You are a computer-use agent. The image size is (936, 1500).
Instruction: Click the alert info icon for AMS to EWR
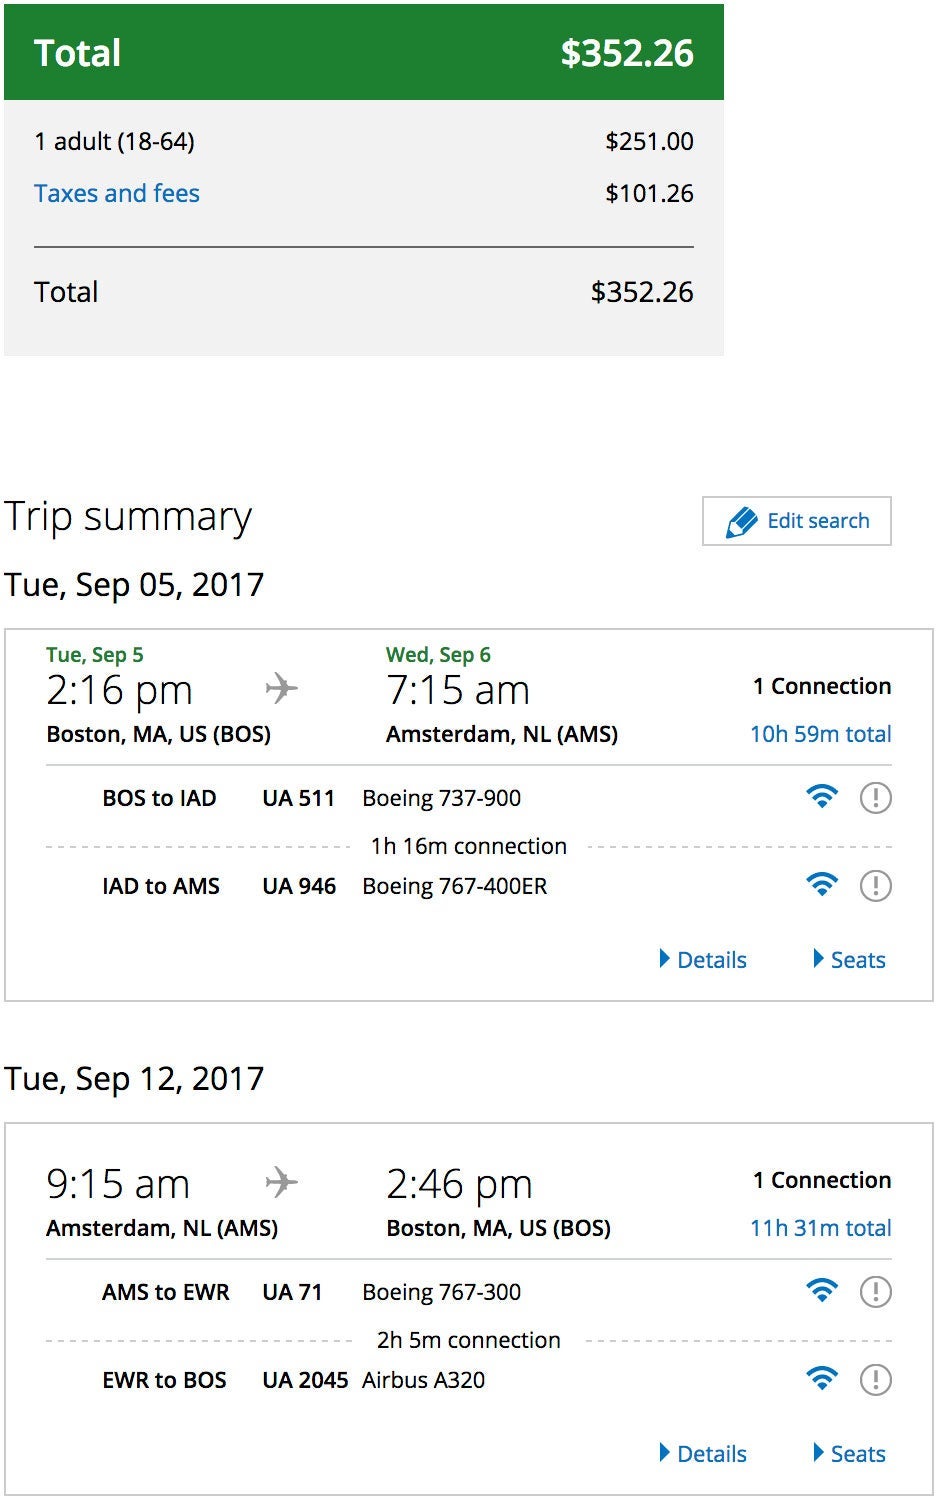(875, 1292)
